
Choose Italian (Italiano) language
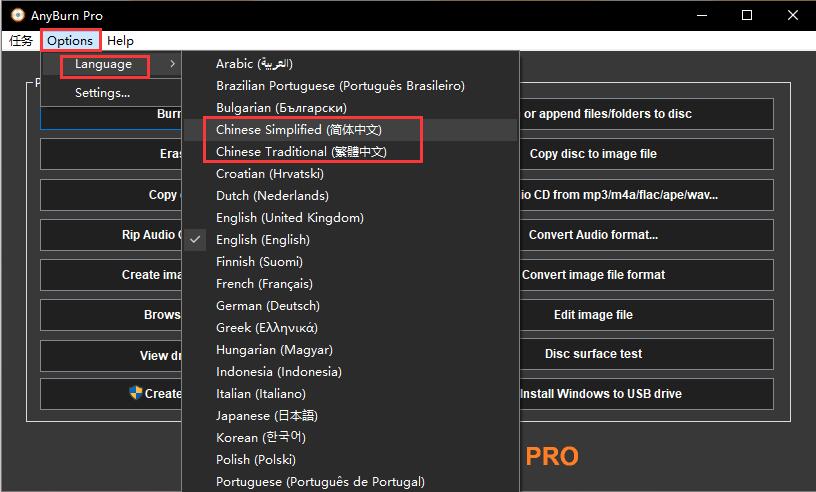[350, 394]
